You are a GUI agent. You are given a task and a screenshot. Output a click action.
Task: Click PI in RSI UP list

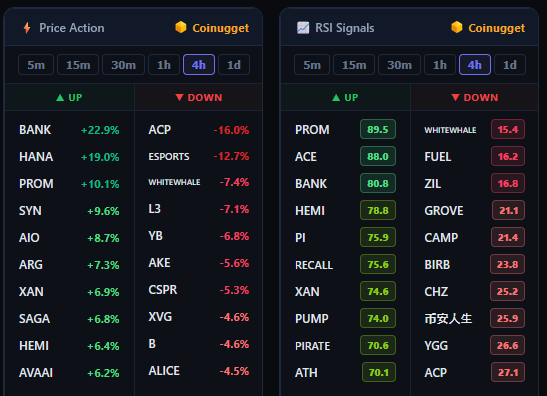click(300, 238)
